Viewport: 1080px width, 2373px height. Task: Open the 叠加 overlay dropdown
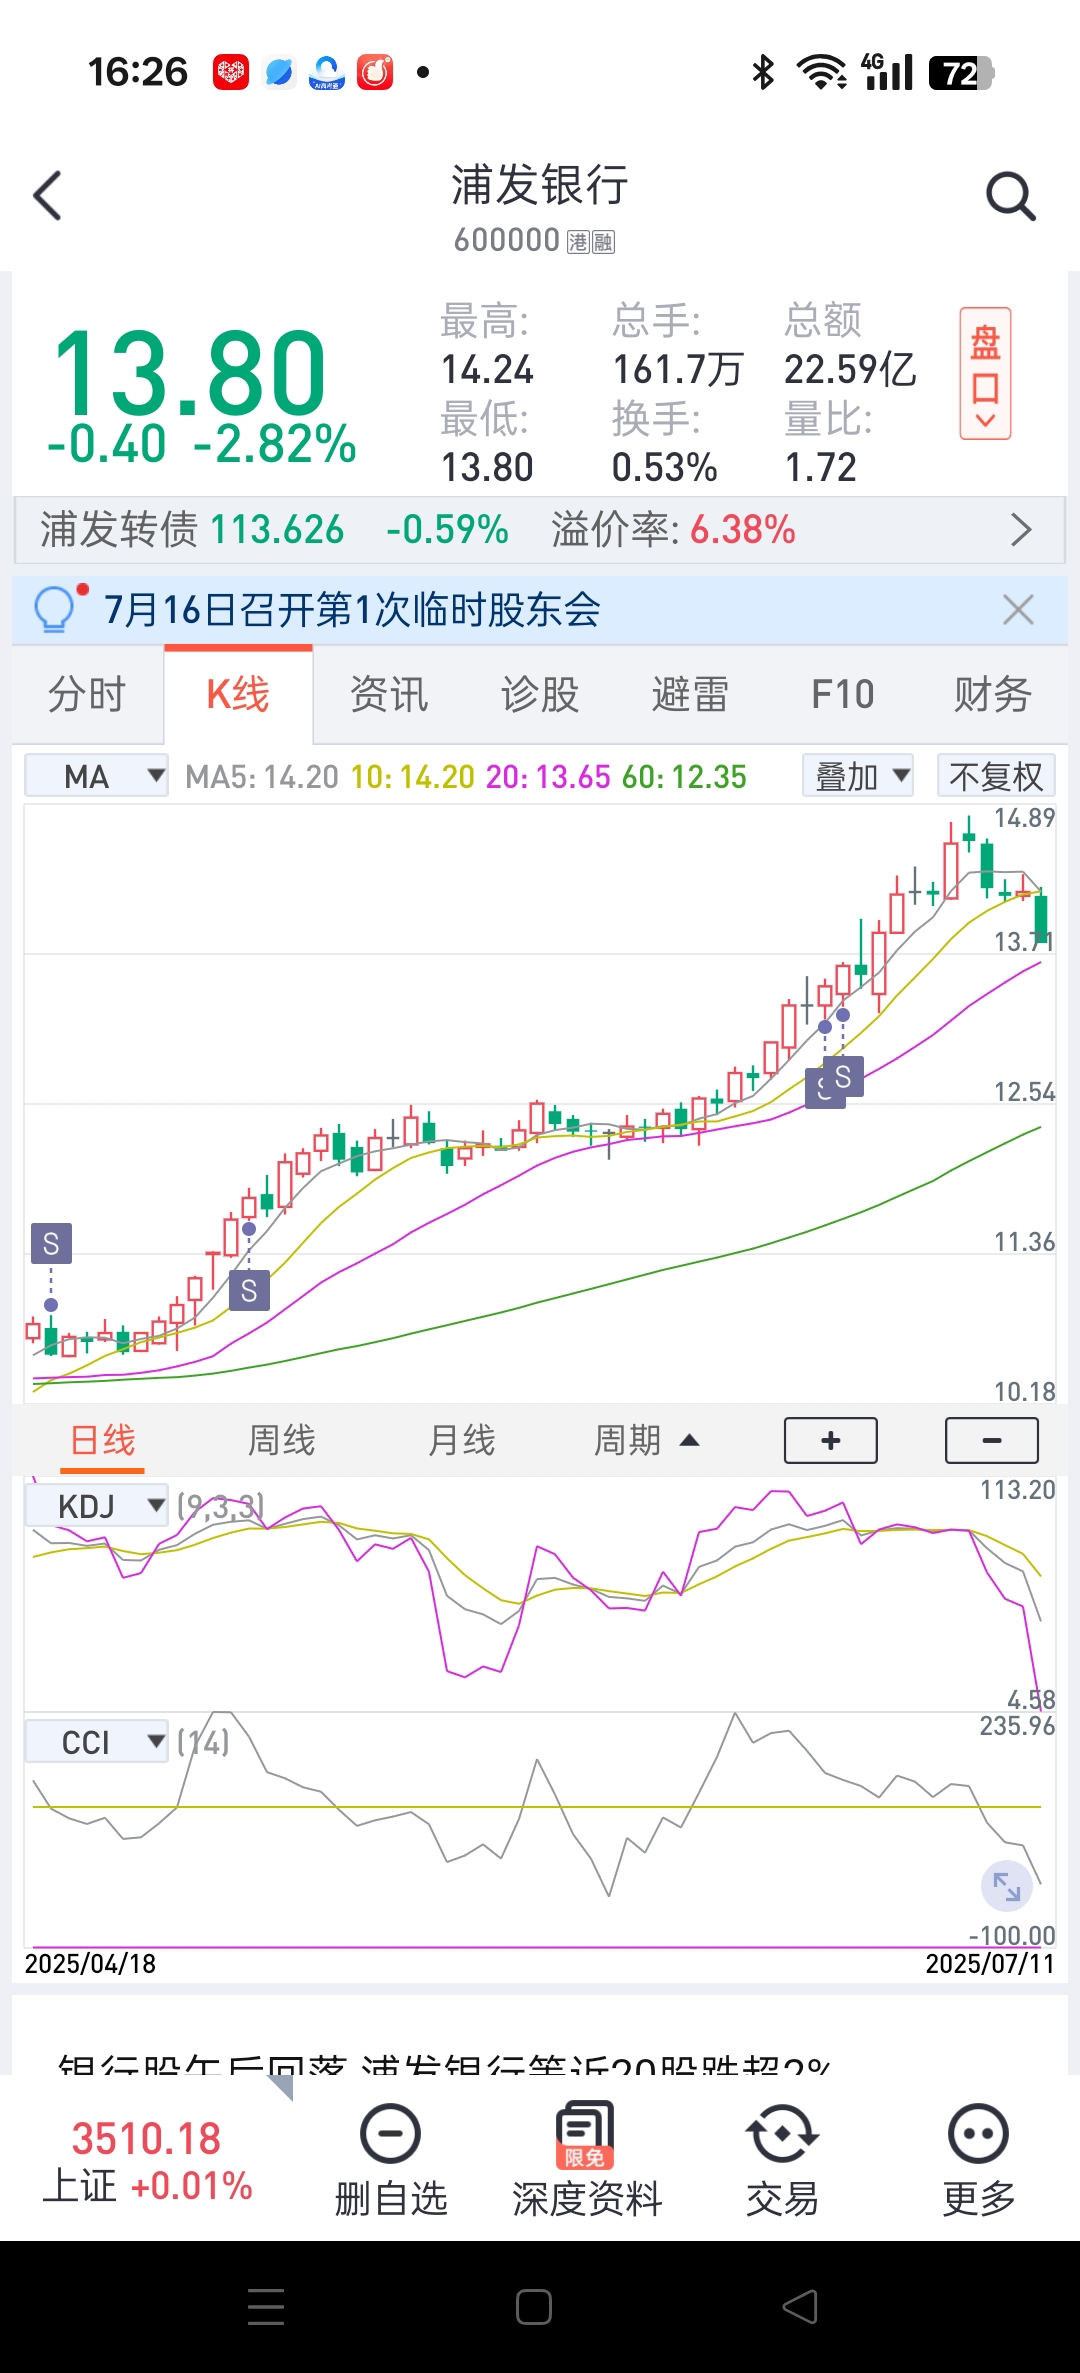[x=858, y=776]
